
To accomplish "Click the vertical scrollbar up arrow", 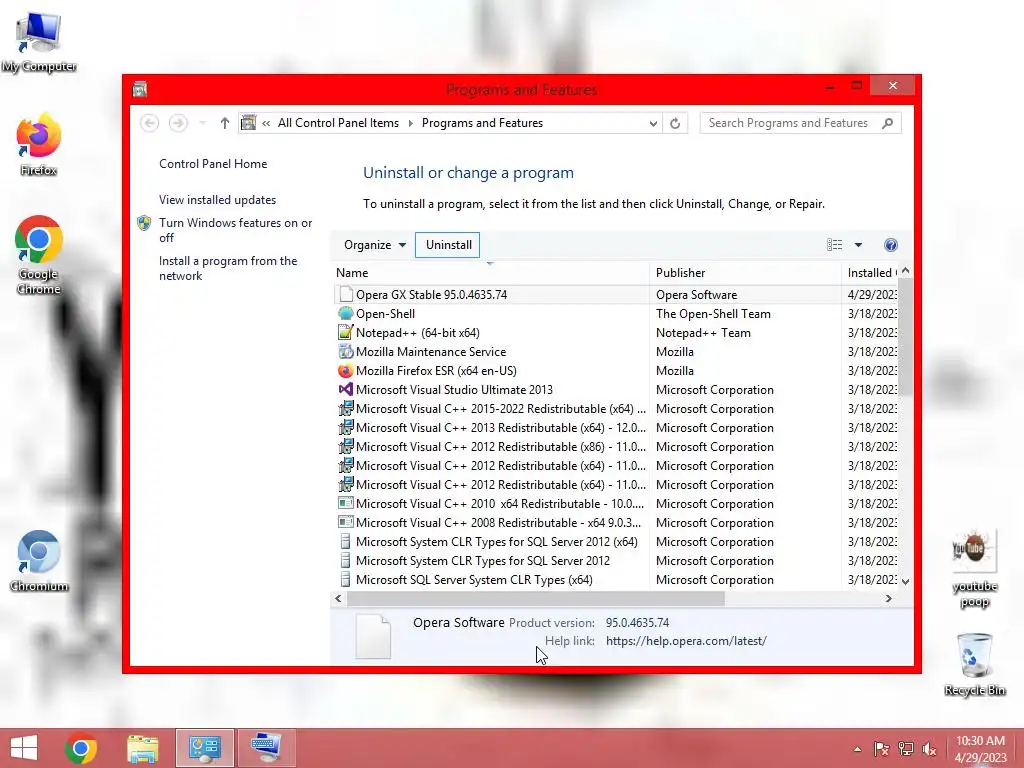I will 905,270.
